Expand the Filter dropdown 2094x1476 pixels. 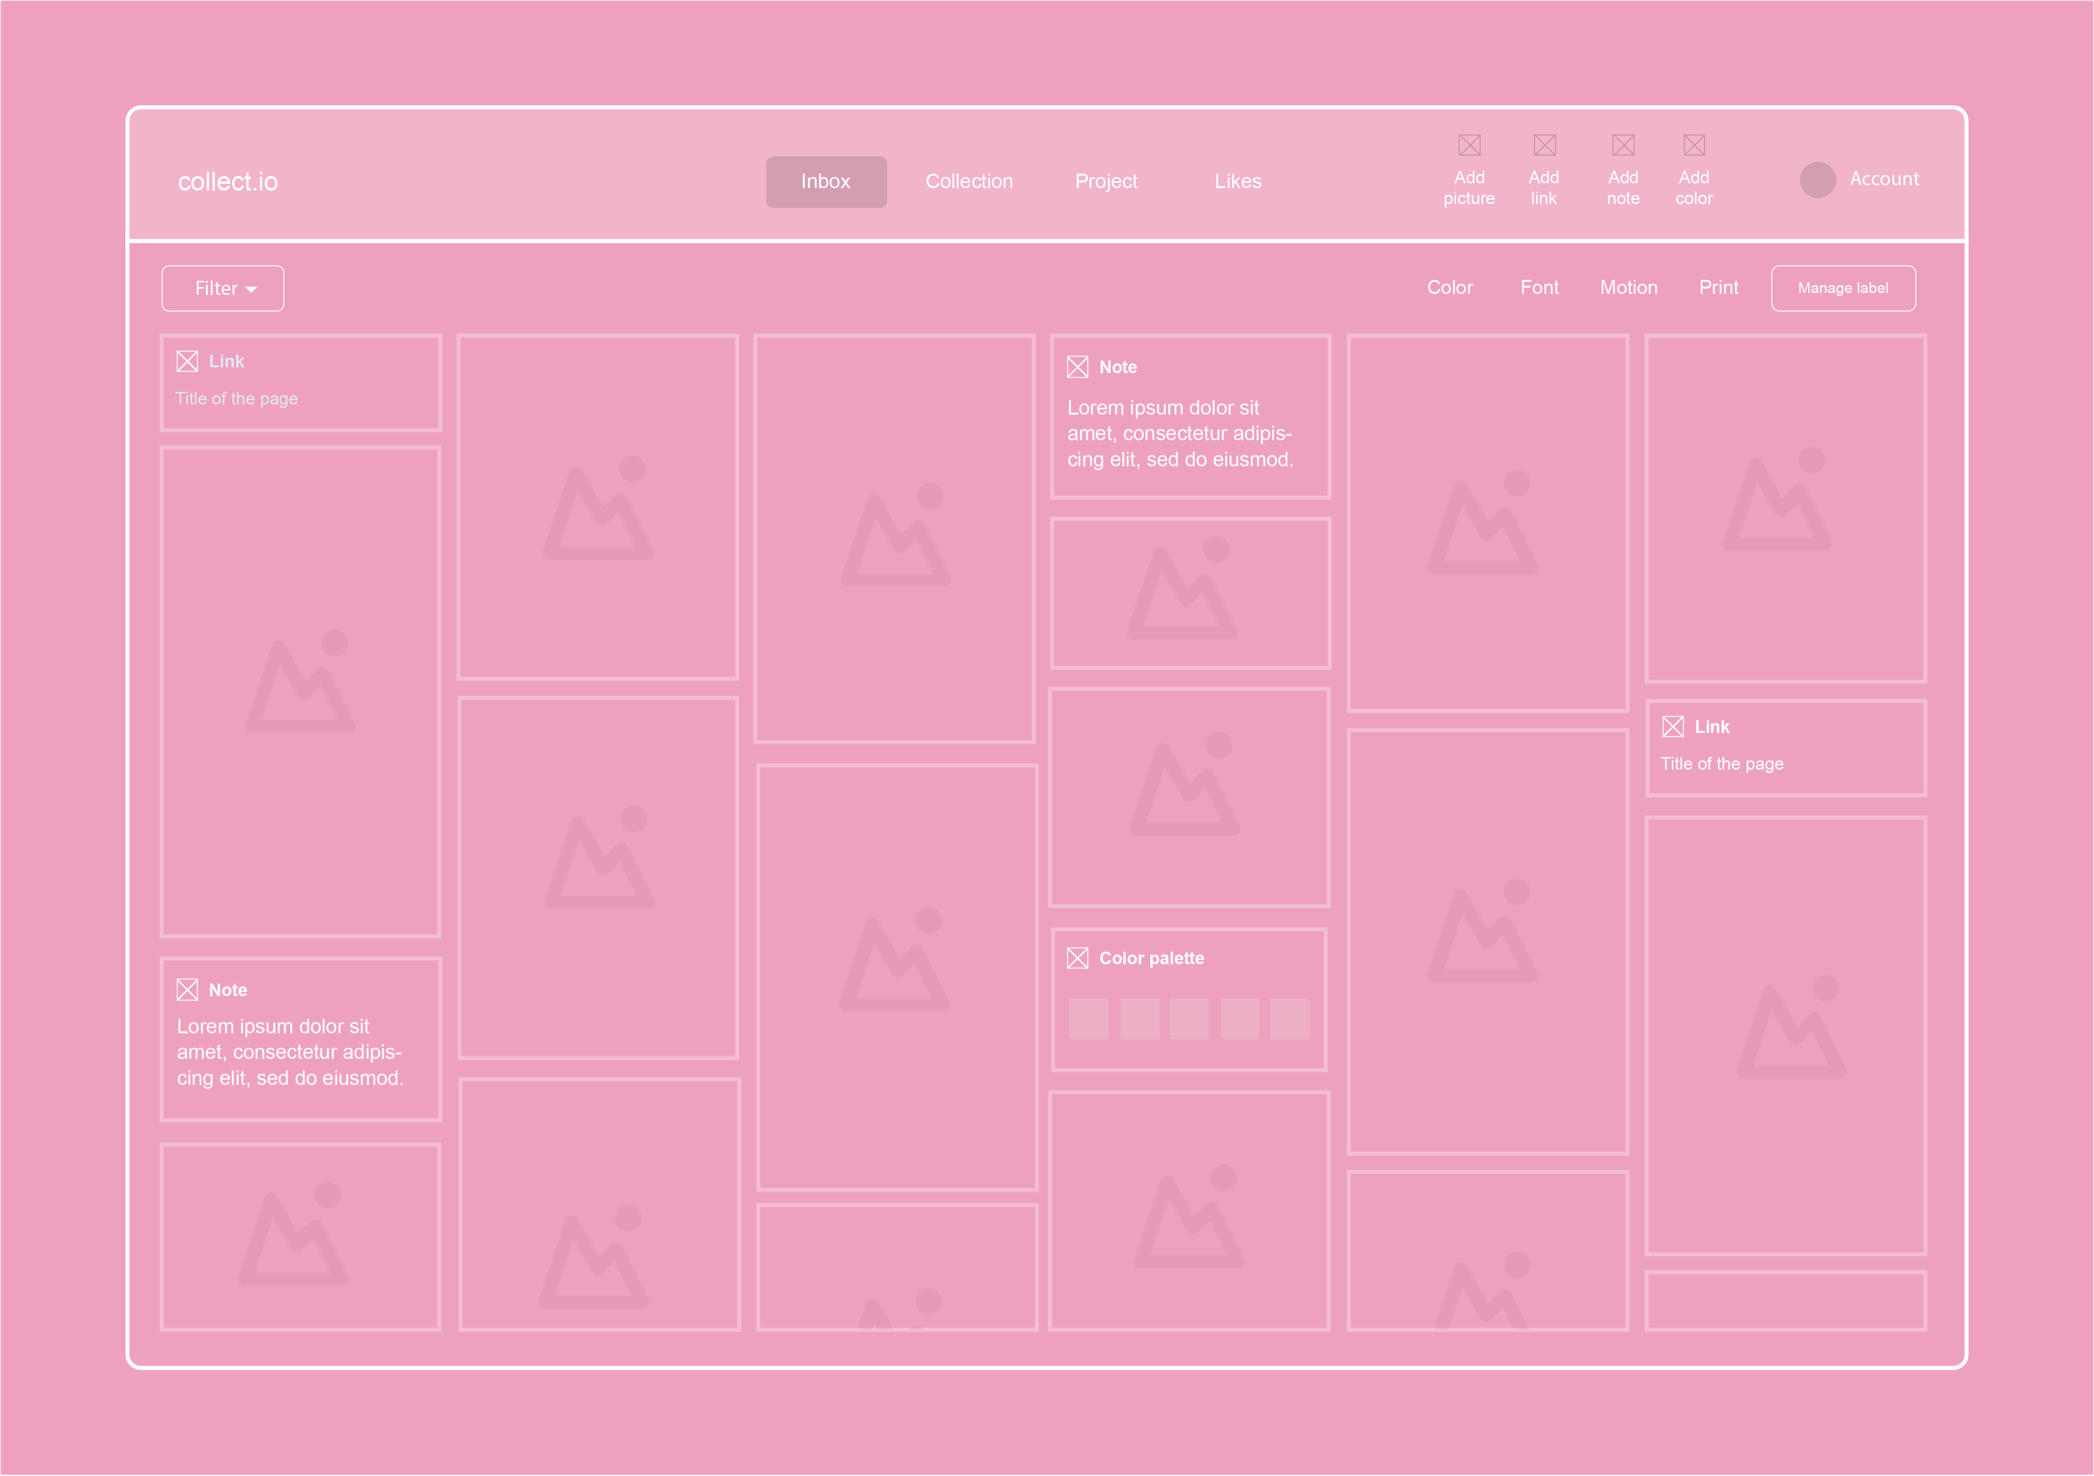222,287
